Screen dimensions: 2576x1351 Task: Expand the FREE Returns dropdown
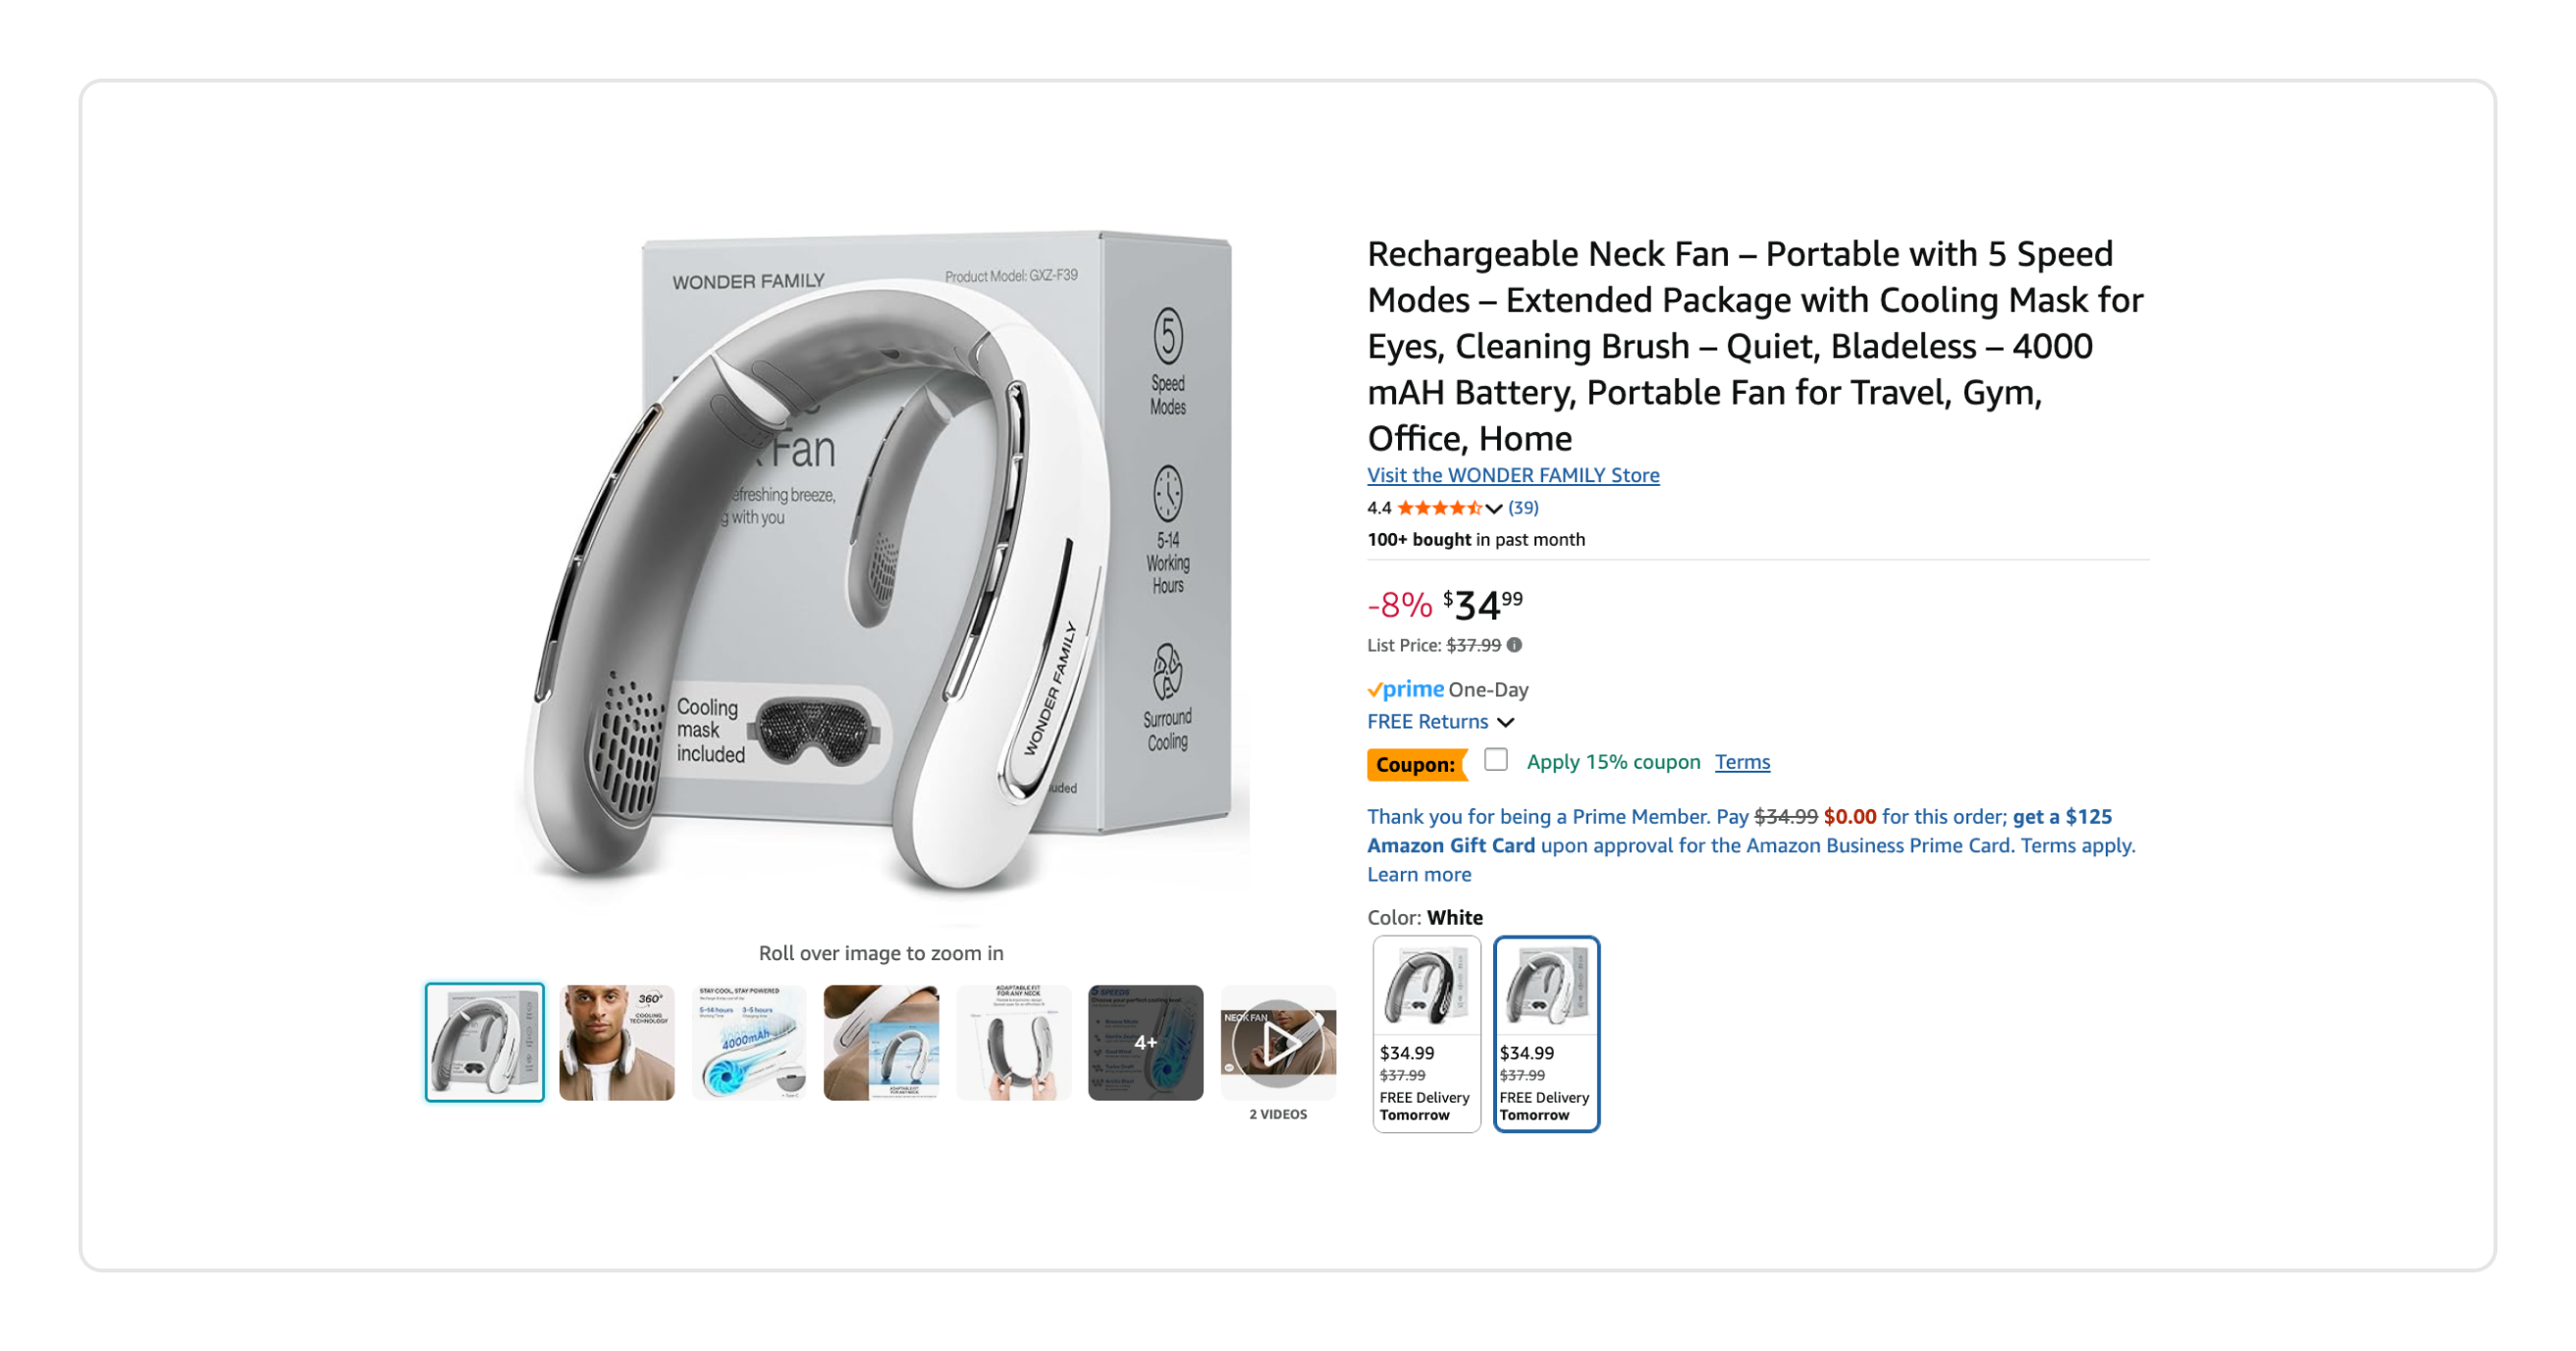(1440, 721)
